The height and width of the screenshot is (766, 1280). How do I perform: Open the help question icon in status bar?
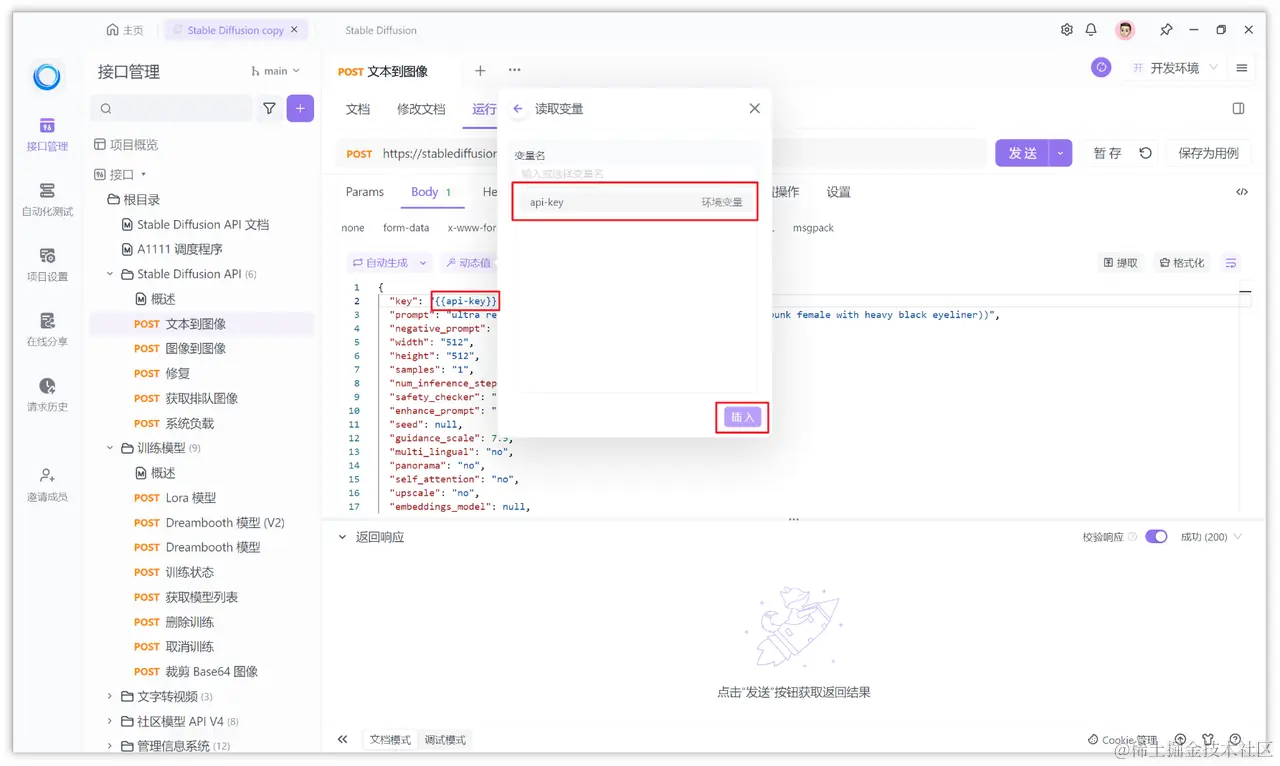pos(1235,739)
